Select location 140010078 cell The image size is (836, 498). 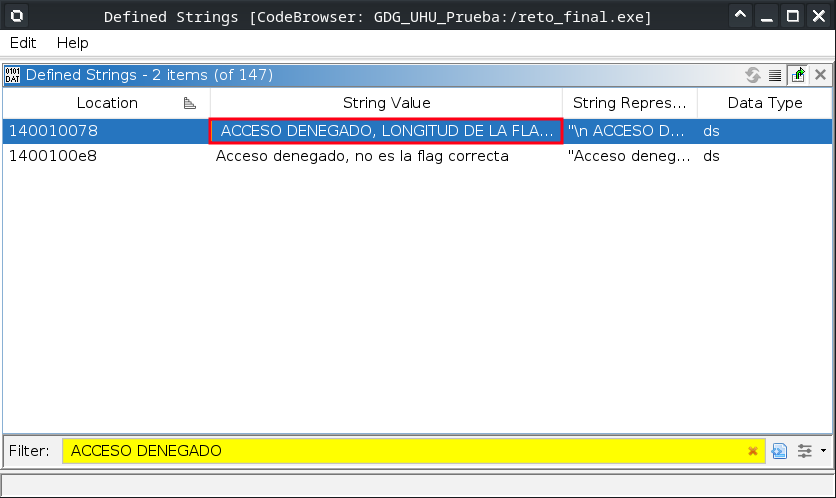[x=106, y=131]
